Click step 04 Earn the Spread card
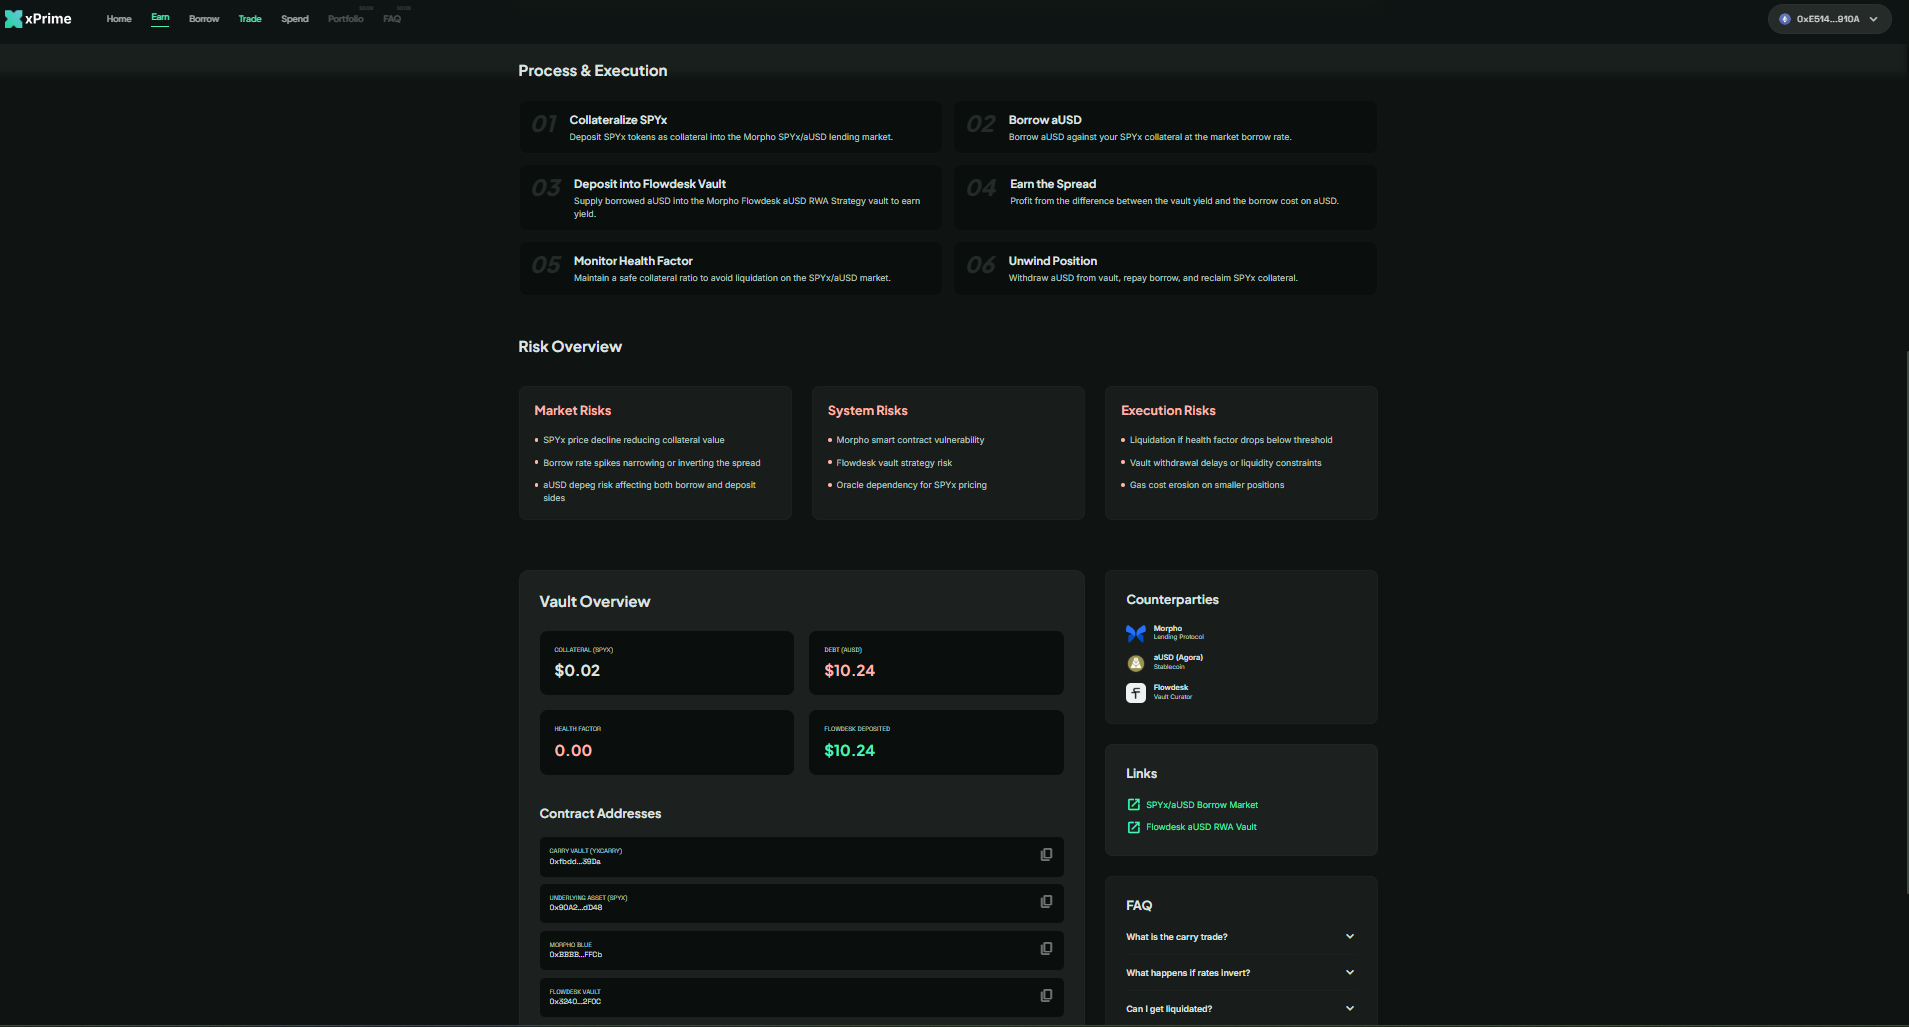The height and width of the screenshot is (1027, 1909). (1165, 197)
